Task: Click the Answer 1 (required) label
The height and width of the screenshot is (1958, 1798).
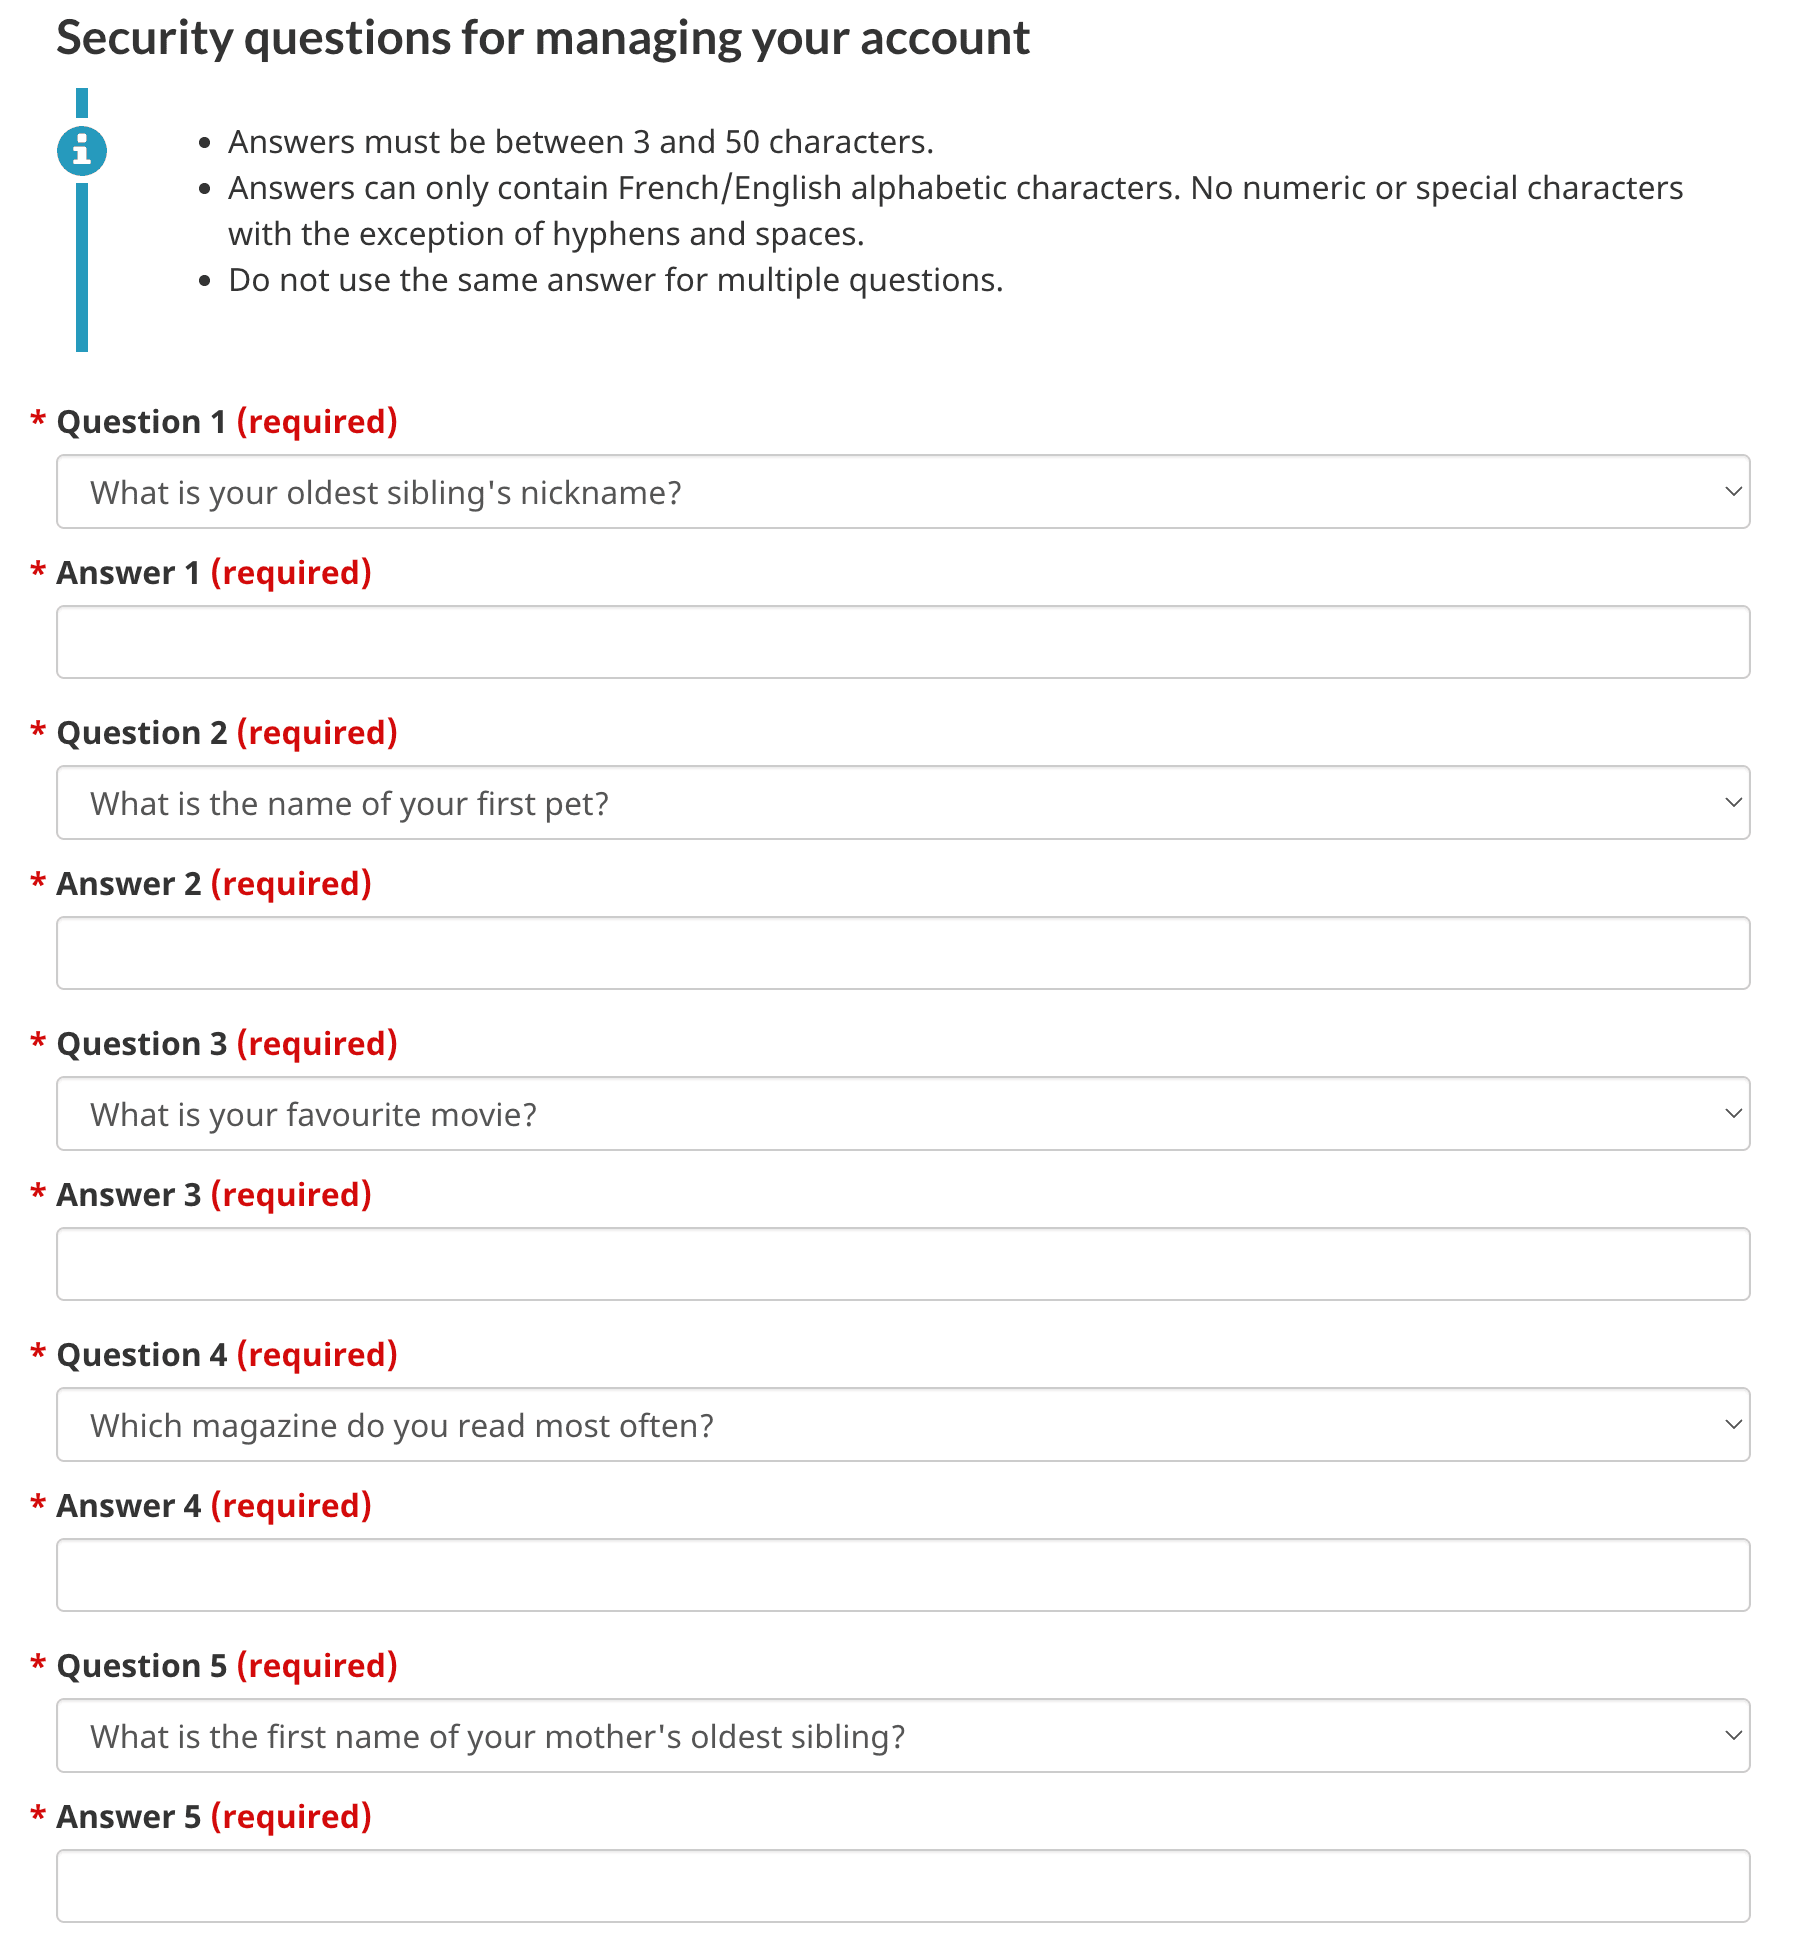Action: (213, 573)
